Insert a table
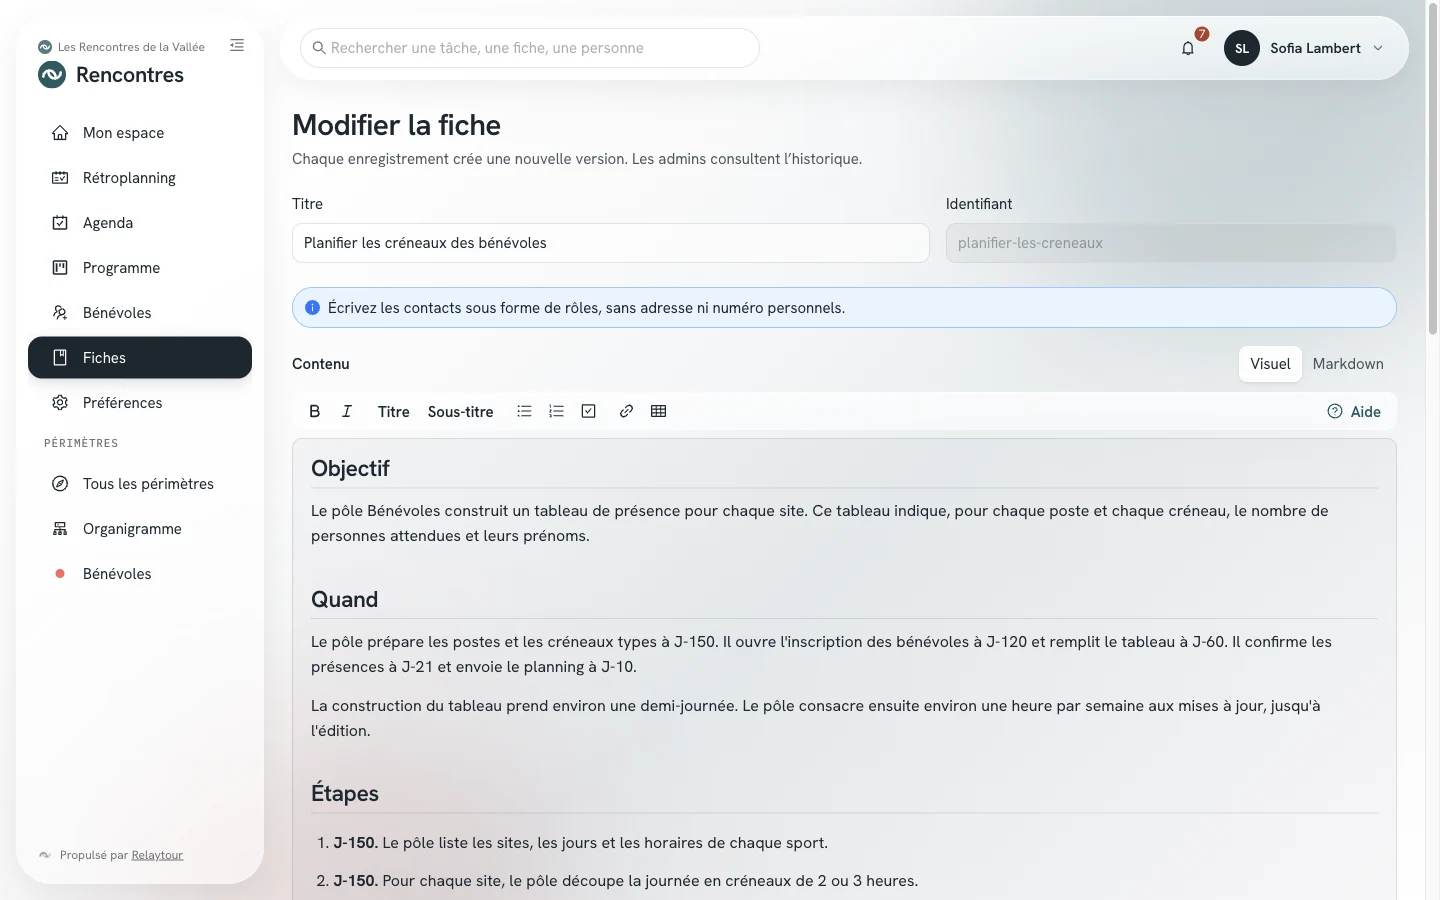 click(659, 411)
